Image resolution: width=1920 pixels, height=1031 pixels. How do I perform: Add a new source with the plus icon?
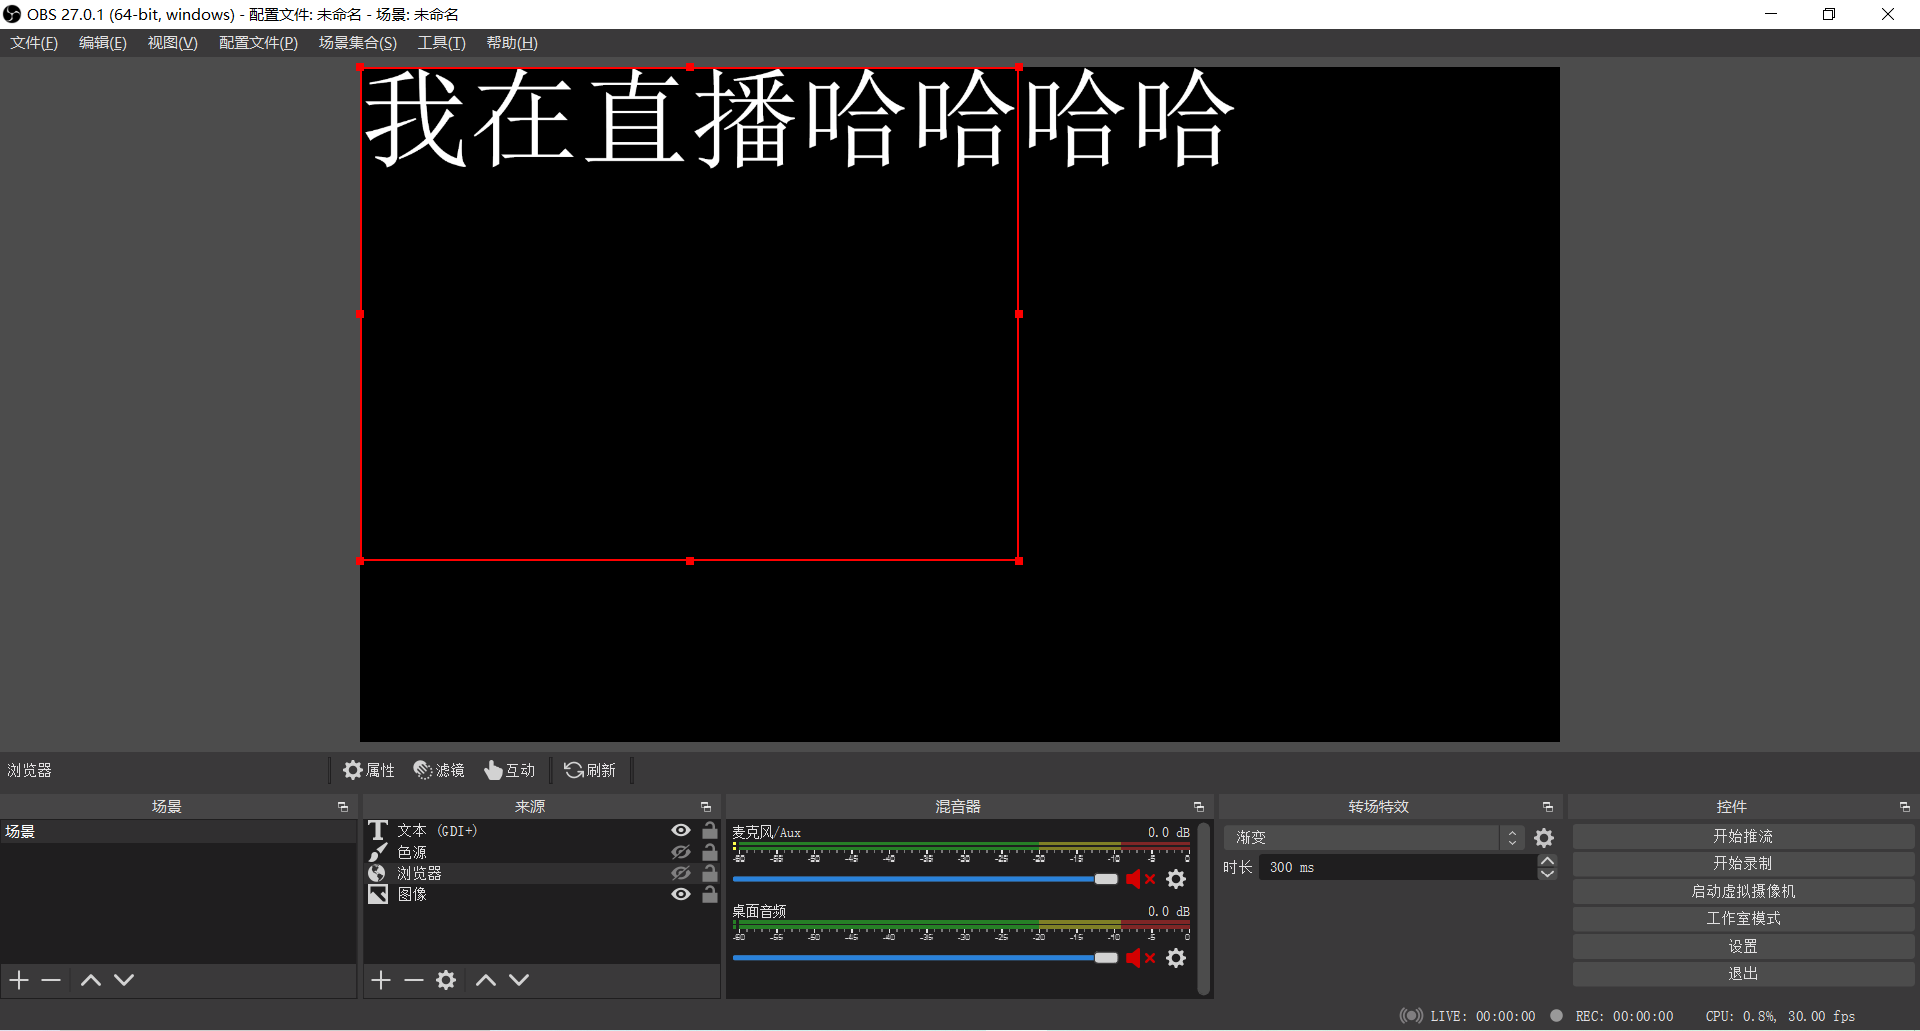coord(380,980)
